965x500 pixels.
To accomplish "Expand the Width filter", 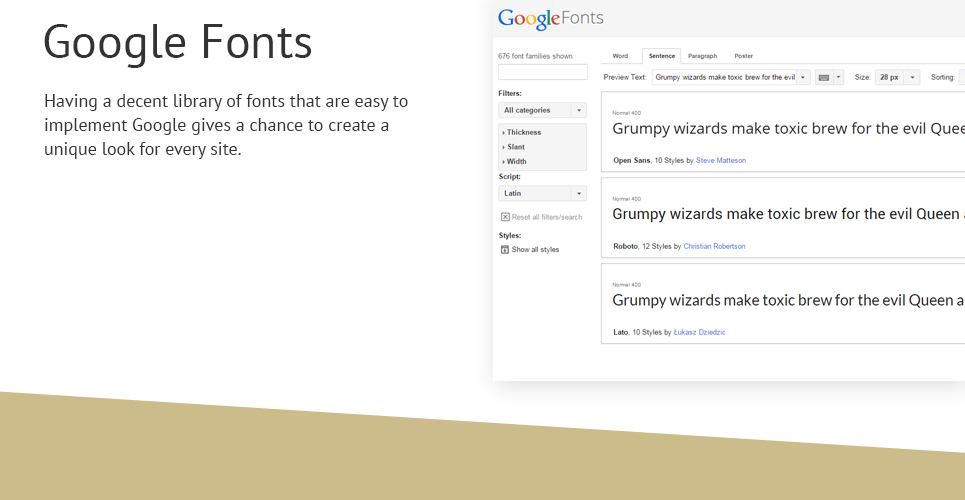I will point(515,161).
